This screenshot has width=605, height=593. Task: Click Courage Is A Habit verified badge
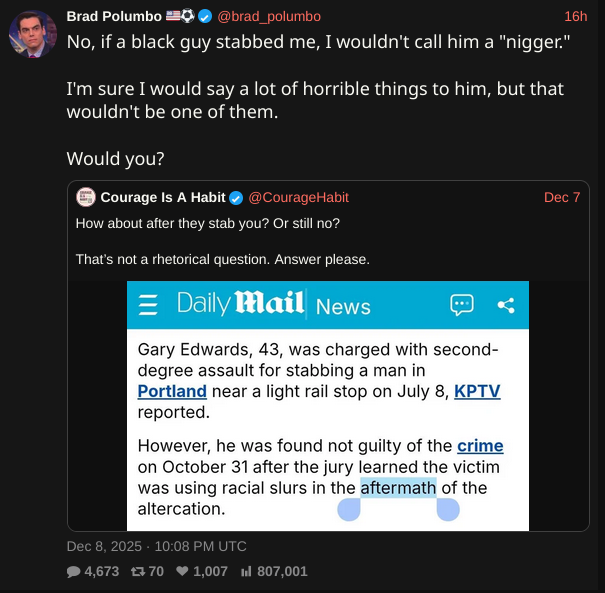click(236, 197)
